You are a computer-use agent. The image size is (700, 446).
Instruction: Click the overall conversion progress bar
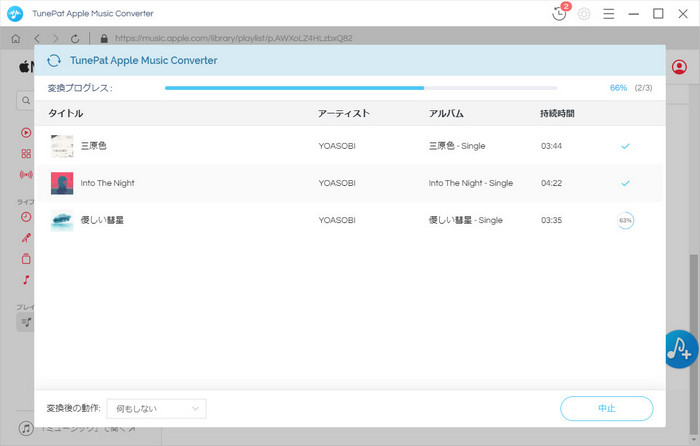pos(361,88)
